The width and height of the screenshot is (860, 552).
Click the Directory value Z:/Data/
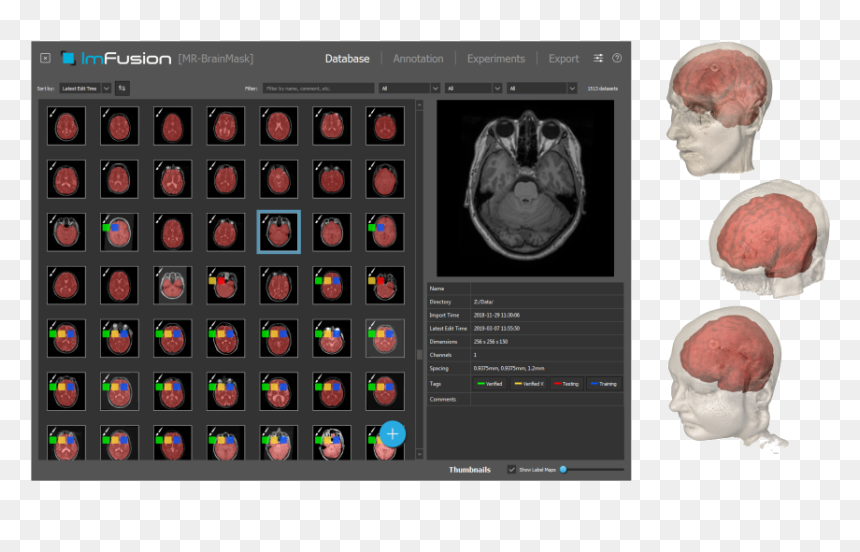coord(484,302)
